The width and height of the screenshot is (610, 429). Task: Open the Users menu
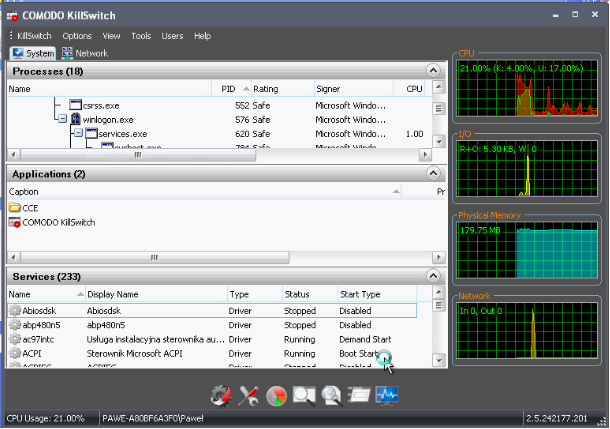172,36
